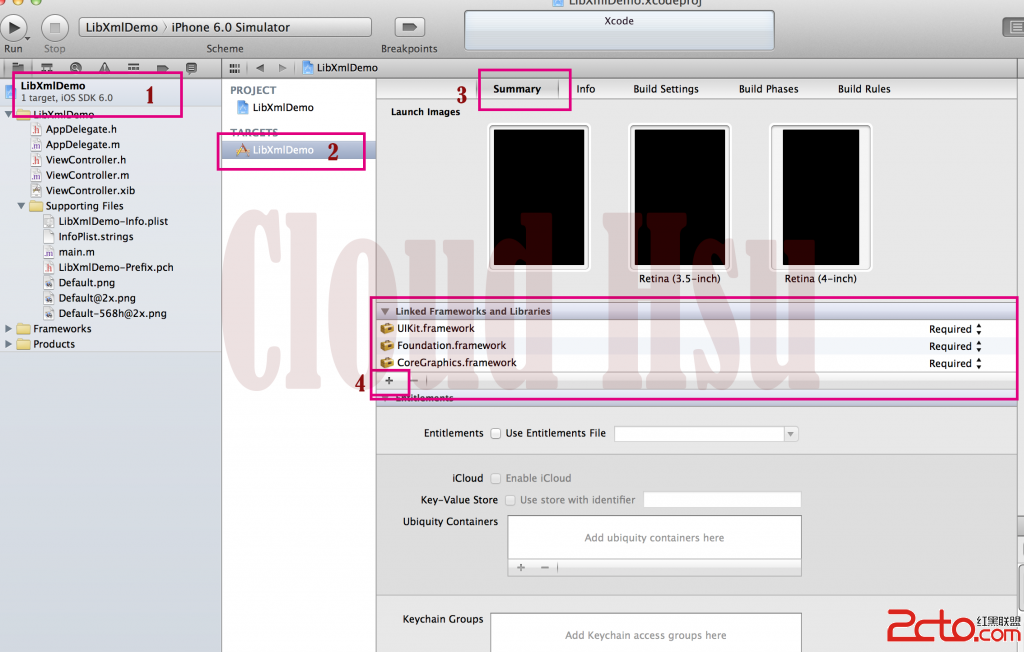The image size is (1024, 652).
Task: Open ViewController.xib
Action: tap(90, 191)
